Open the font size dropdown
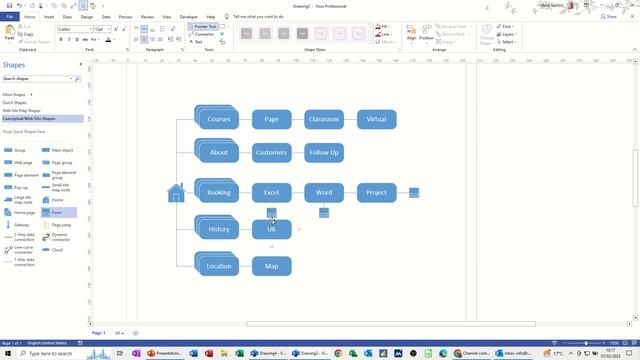This screenshot has width=640, height=360. click(x=109, y=29)
